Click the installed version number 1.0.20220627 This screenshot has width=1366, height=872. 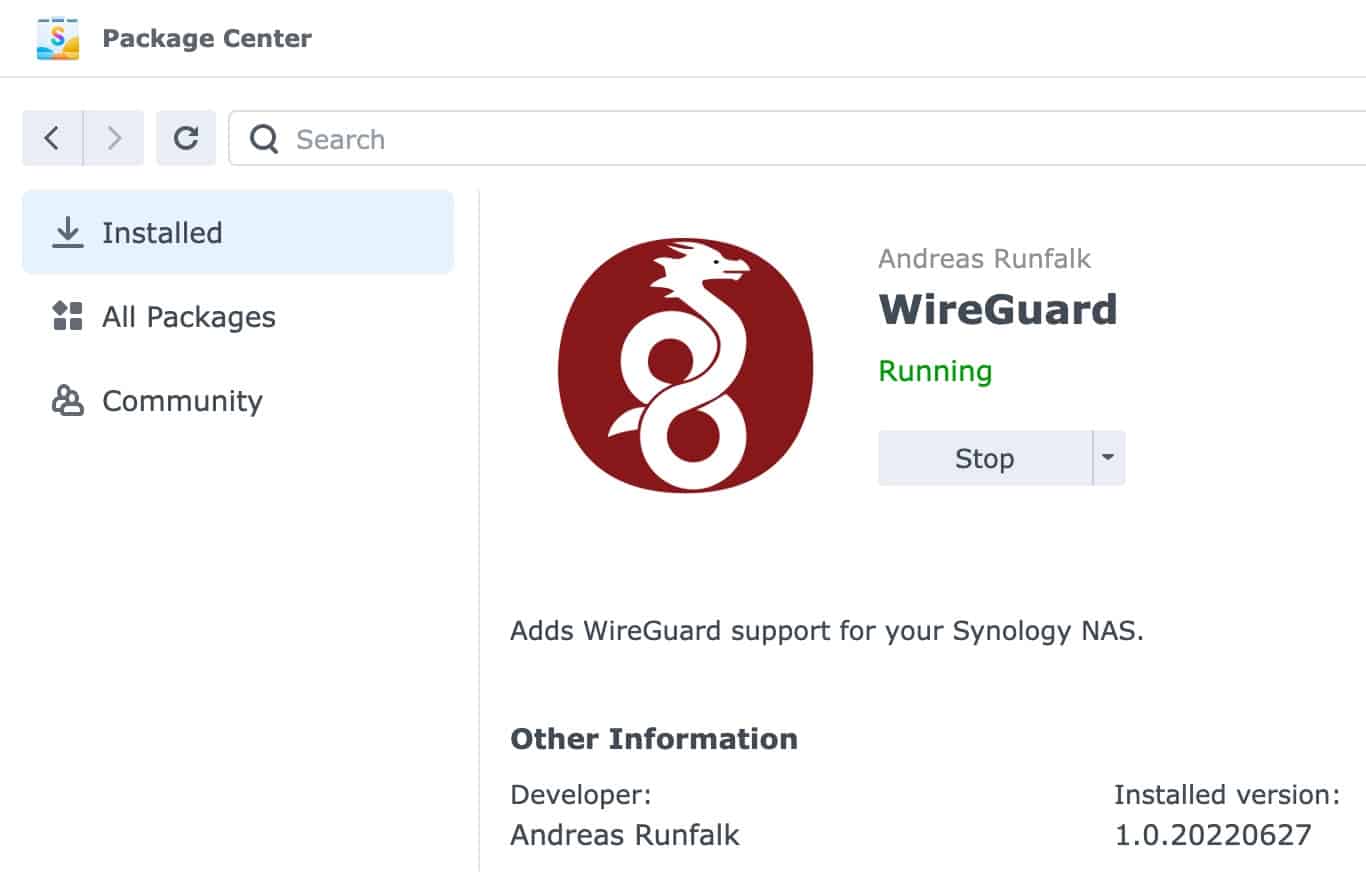[x=1213, y=835]
